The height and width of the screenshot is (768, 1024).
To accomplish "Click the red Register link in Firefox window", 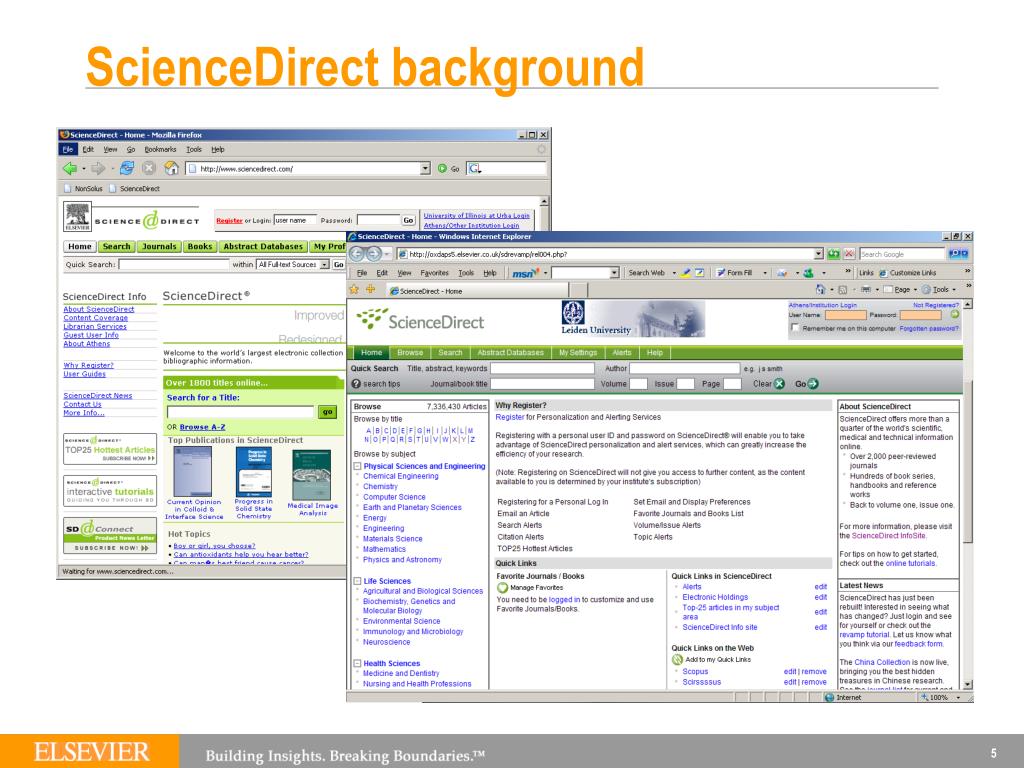I will pos(229,221).
